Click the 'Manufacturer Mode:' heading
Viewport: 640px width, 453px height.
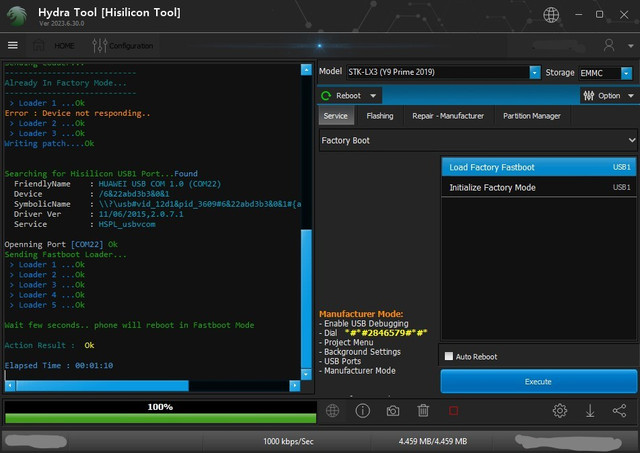coord(361,314)
